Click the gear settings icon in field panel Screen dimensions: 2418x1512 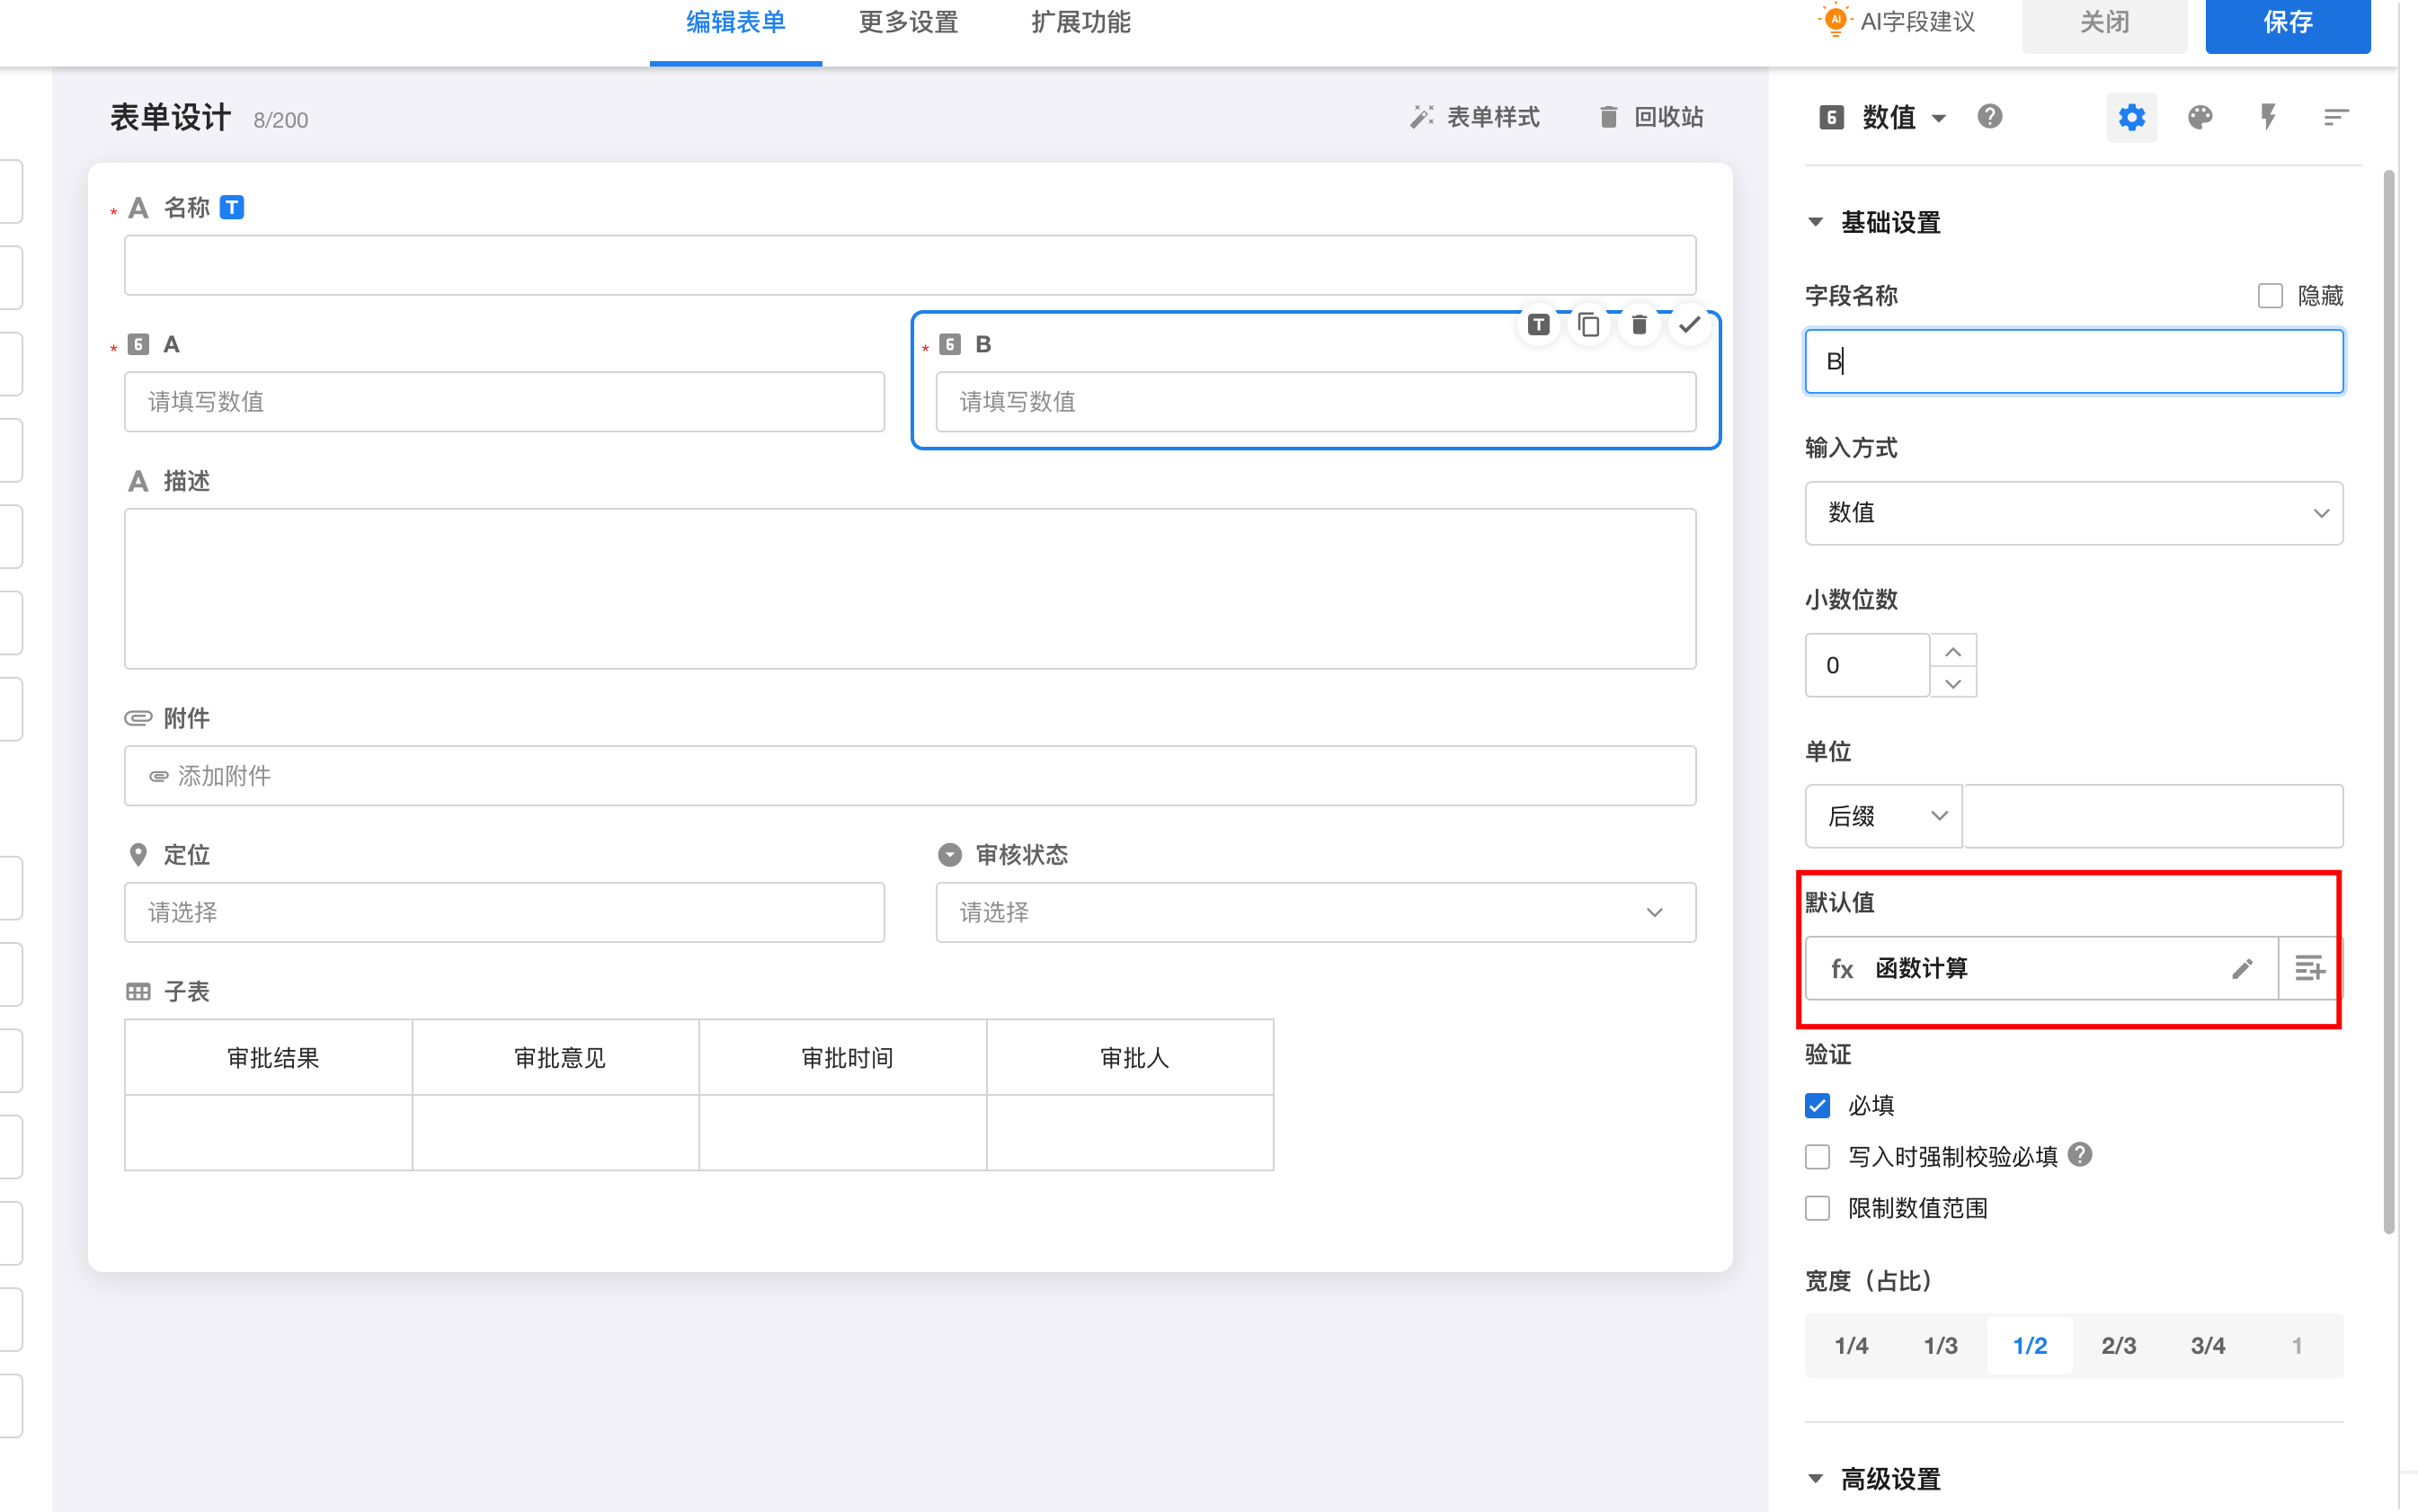(2131, 118)
